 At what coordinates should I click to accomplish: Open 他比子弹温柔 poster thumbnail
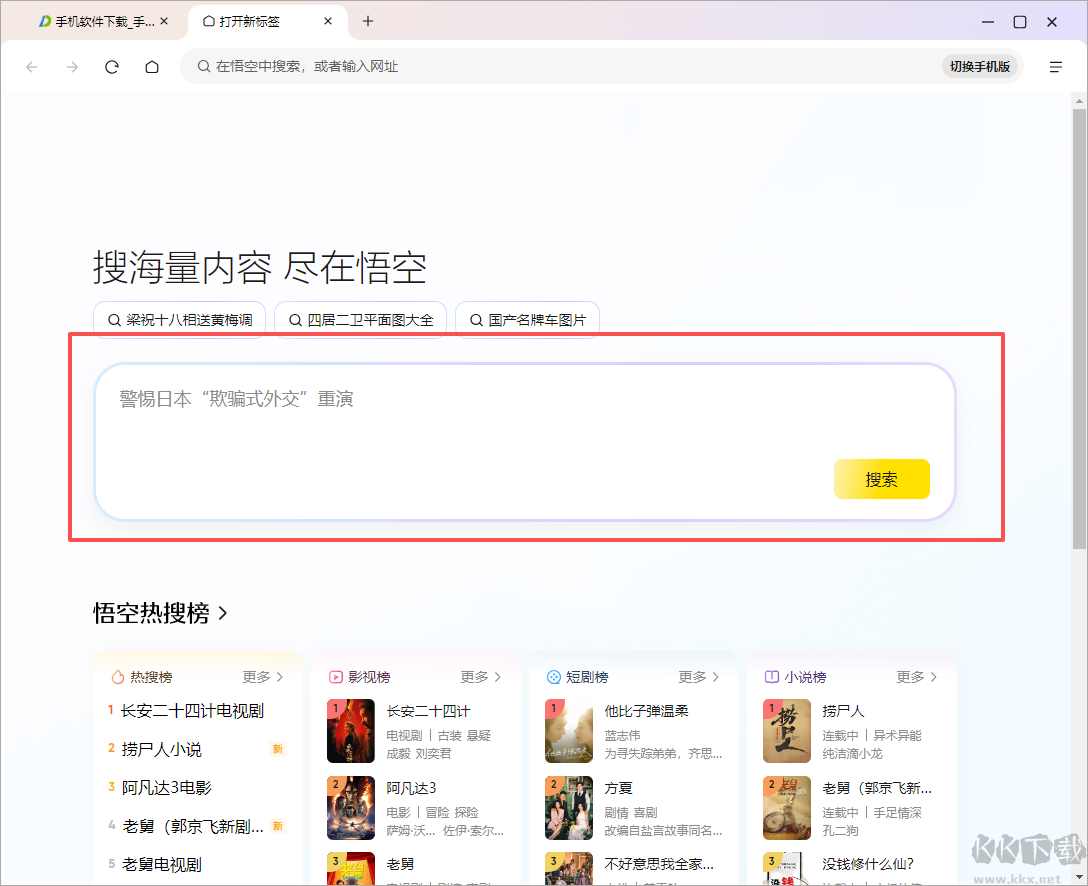[569, 731]
